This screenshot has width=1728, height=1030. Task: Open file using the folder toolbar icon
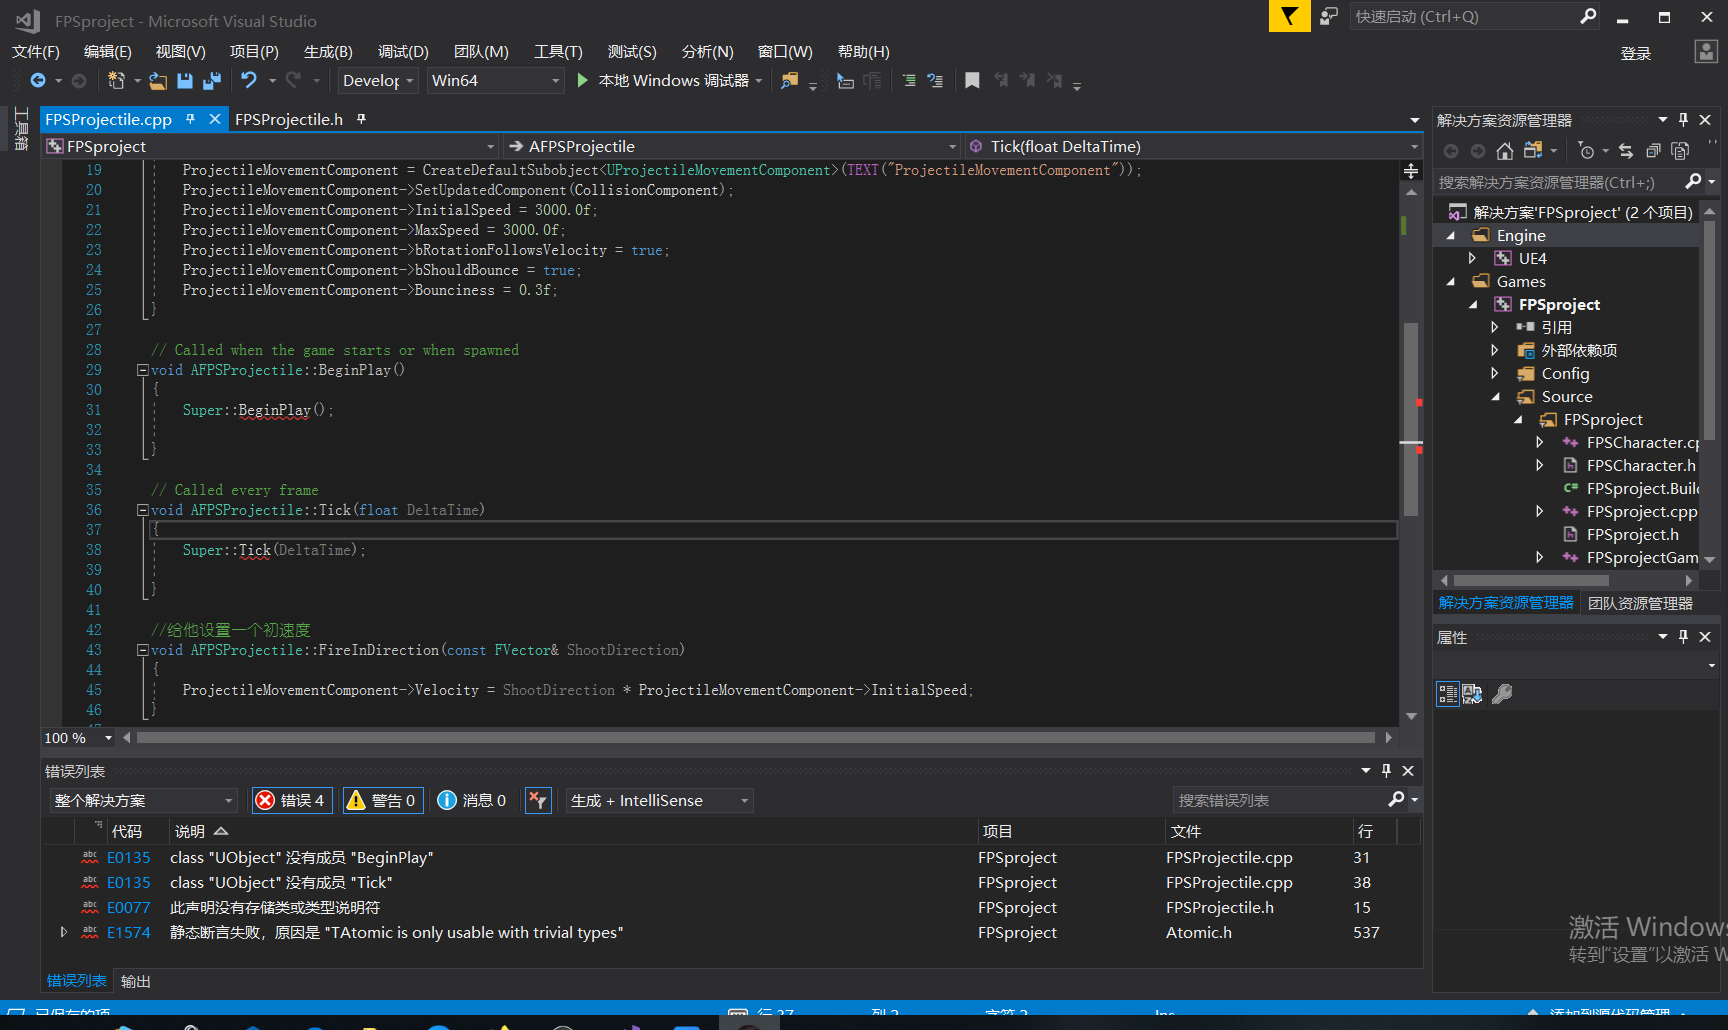158,80
